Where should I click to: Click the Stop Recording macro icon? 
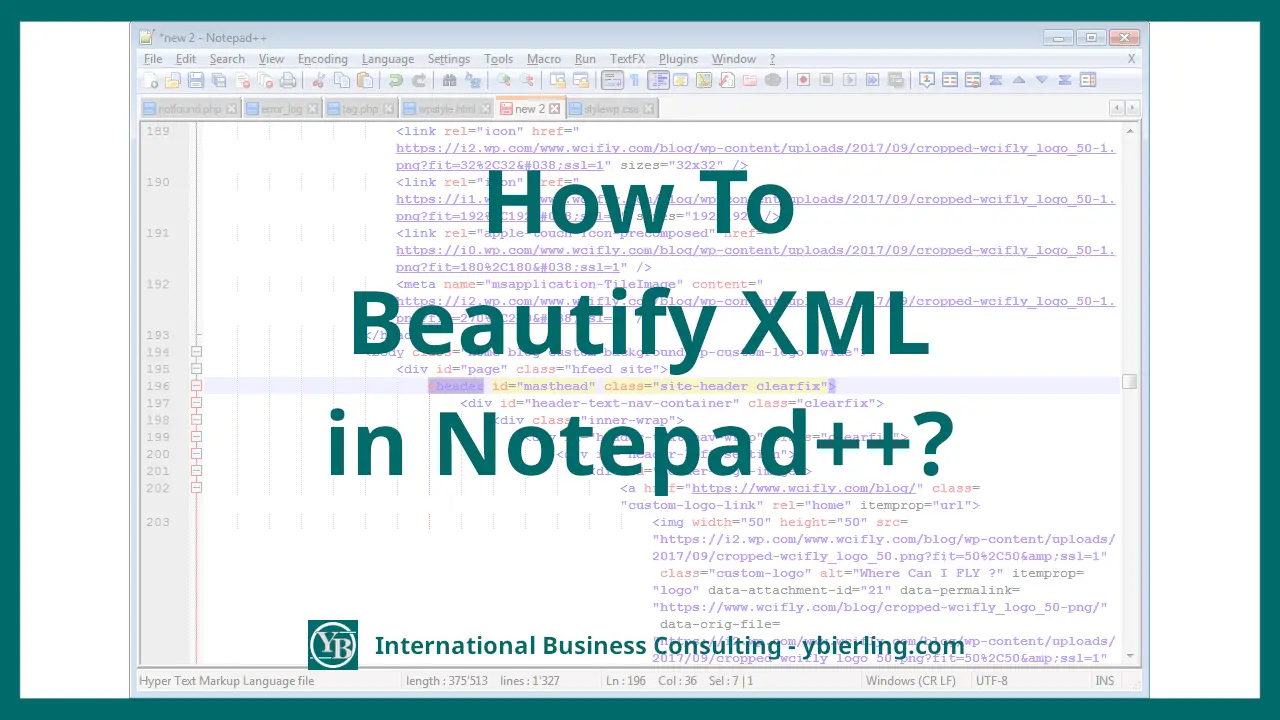pyautogui.click(x=826, y=80)
